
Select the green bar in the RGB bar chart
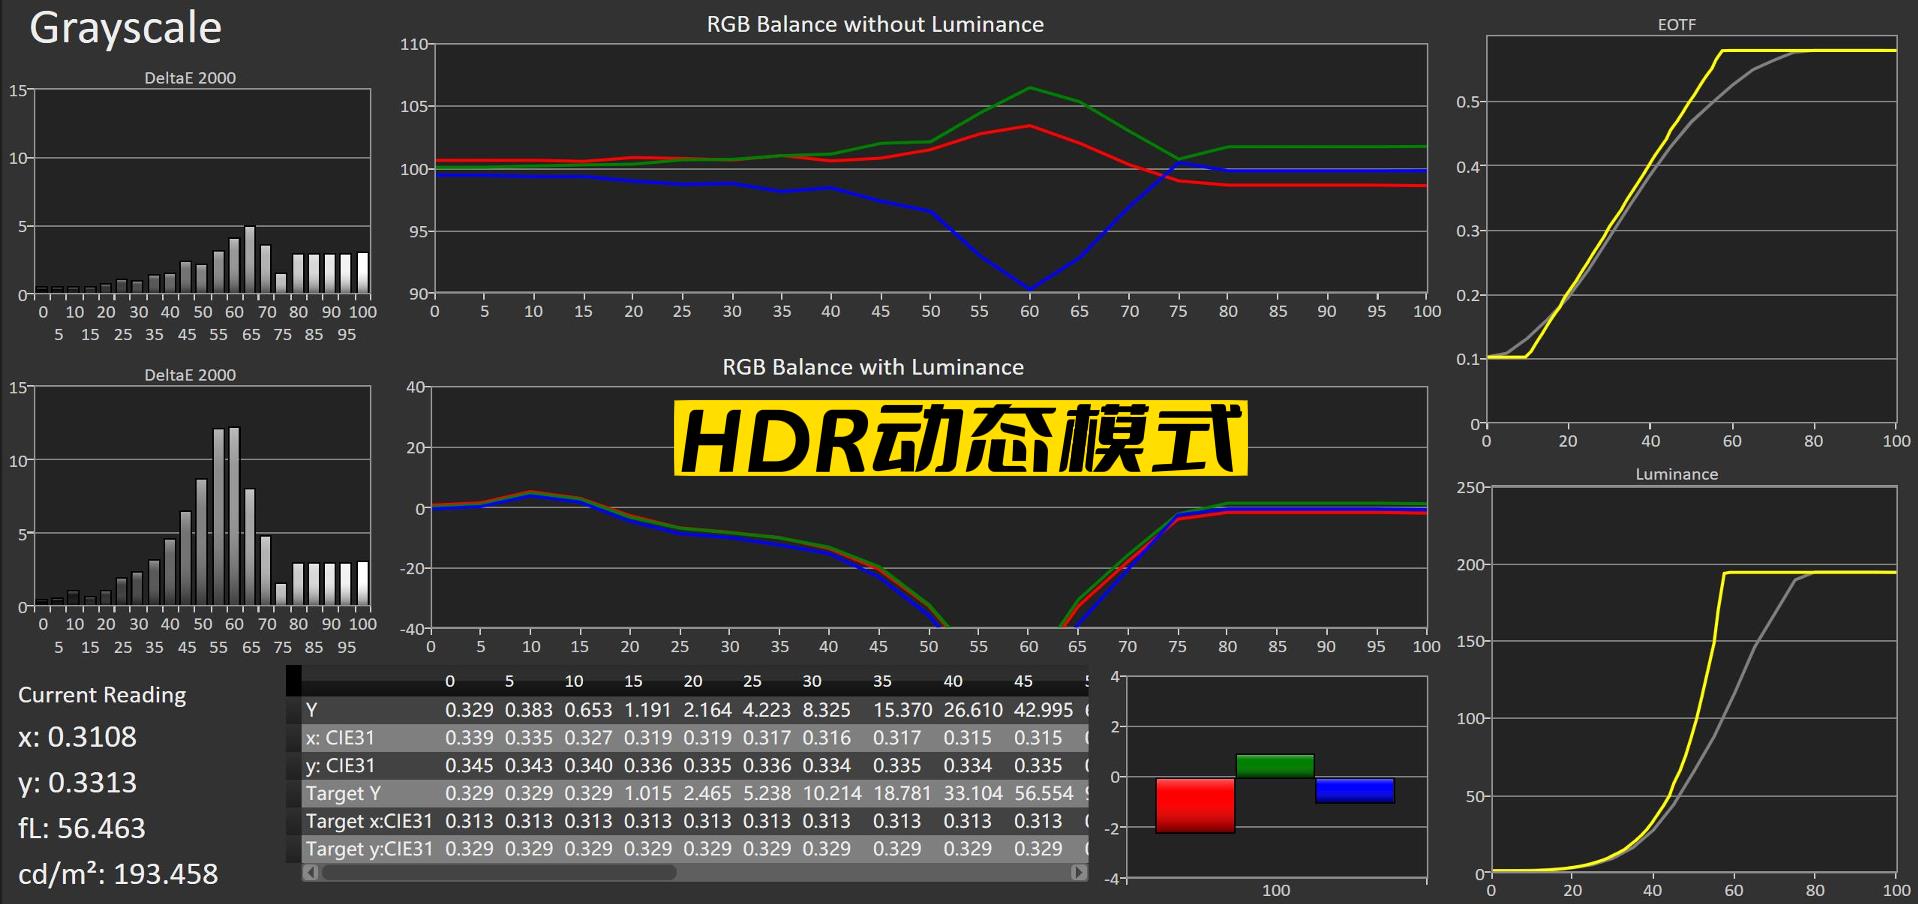[1275, 766]
